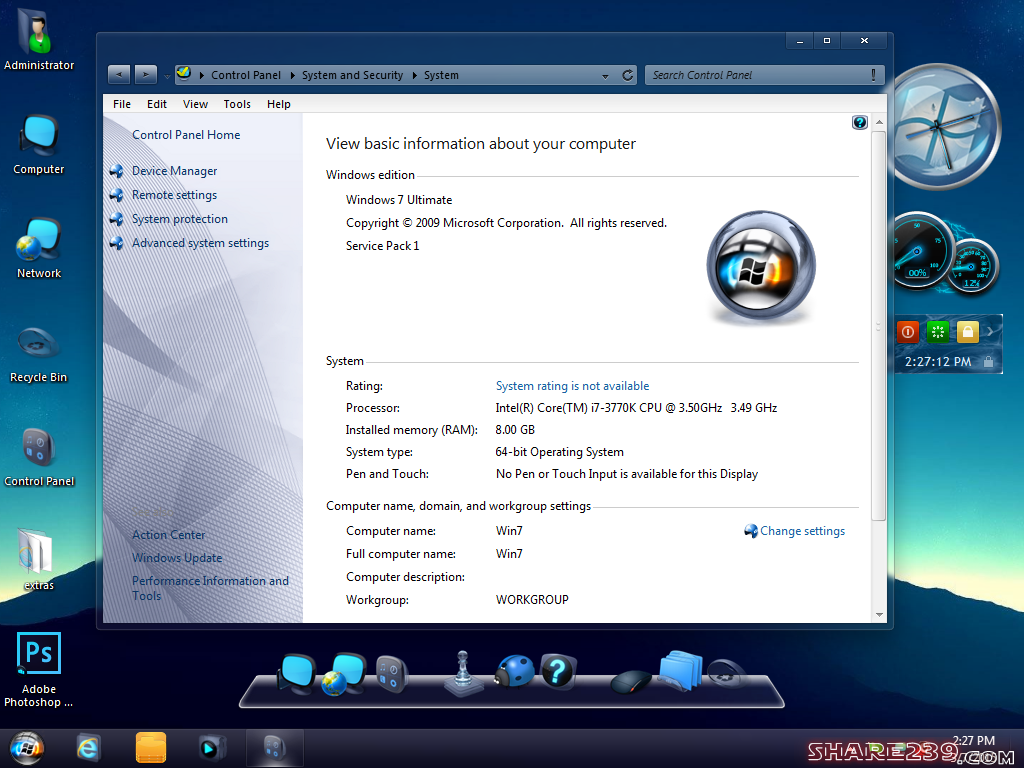1024x768 pixels.
Task: Open Internet Explorer from the taskbar
Action: pos(88,748)
